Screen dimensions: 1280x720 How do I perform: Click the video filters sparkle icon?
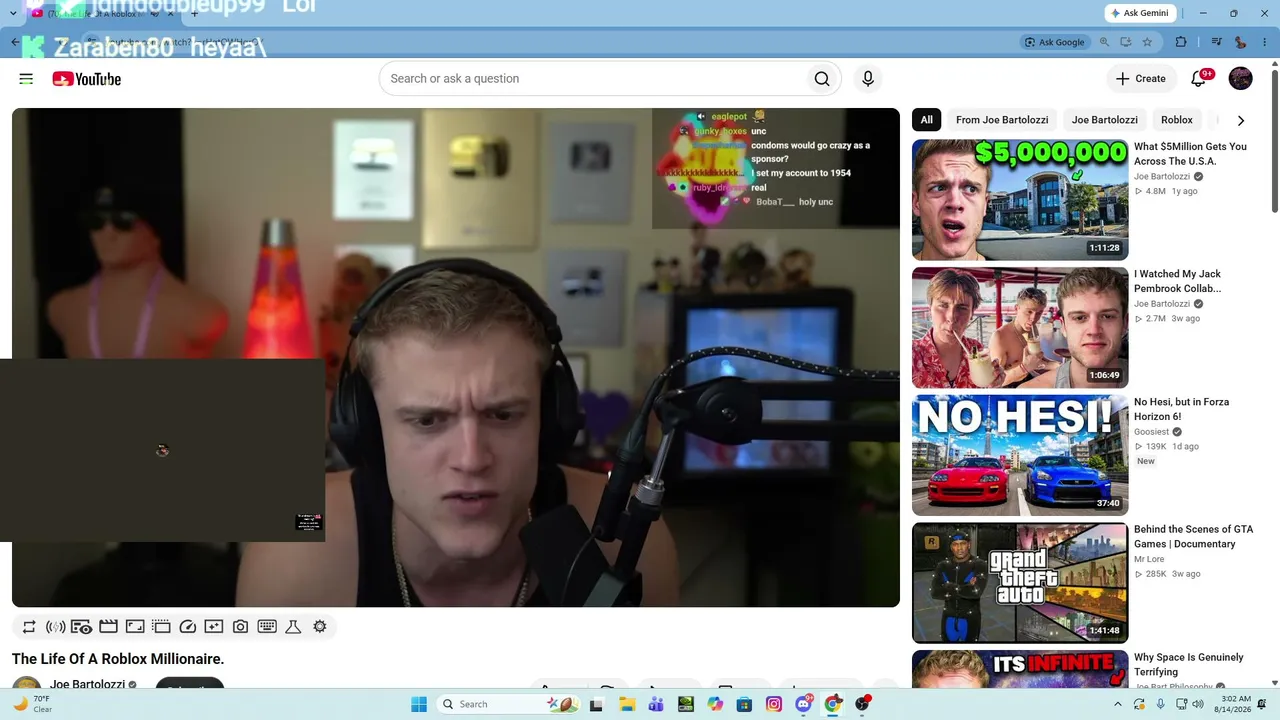tap(214, 627)
